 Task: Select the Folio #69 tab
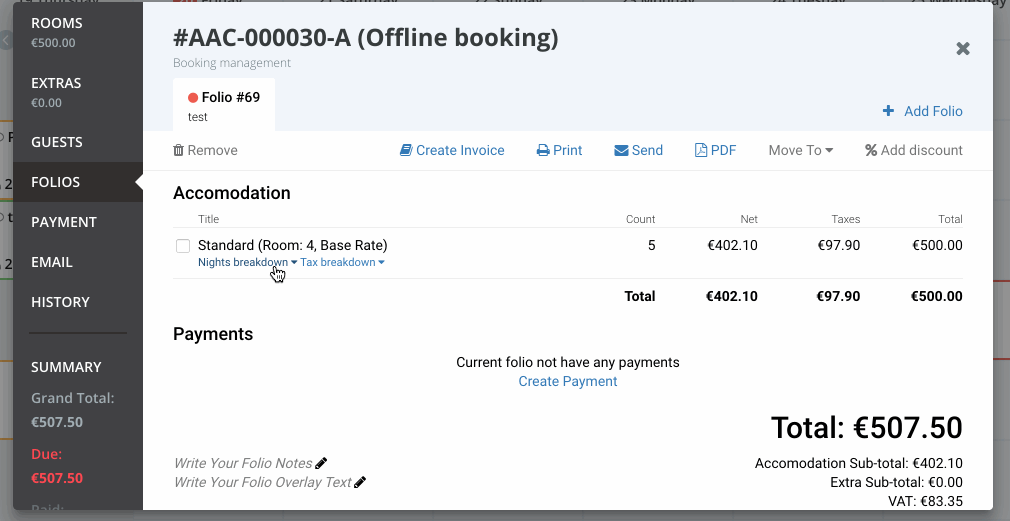click(224, 106)
